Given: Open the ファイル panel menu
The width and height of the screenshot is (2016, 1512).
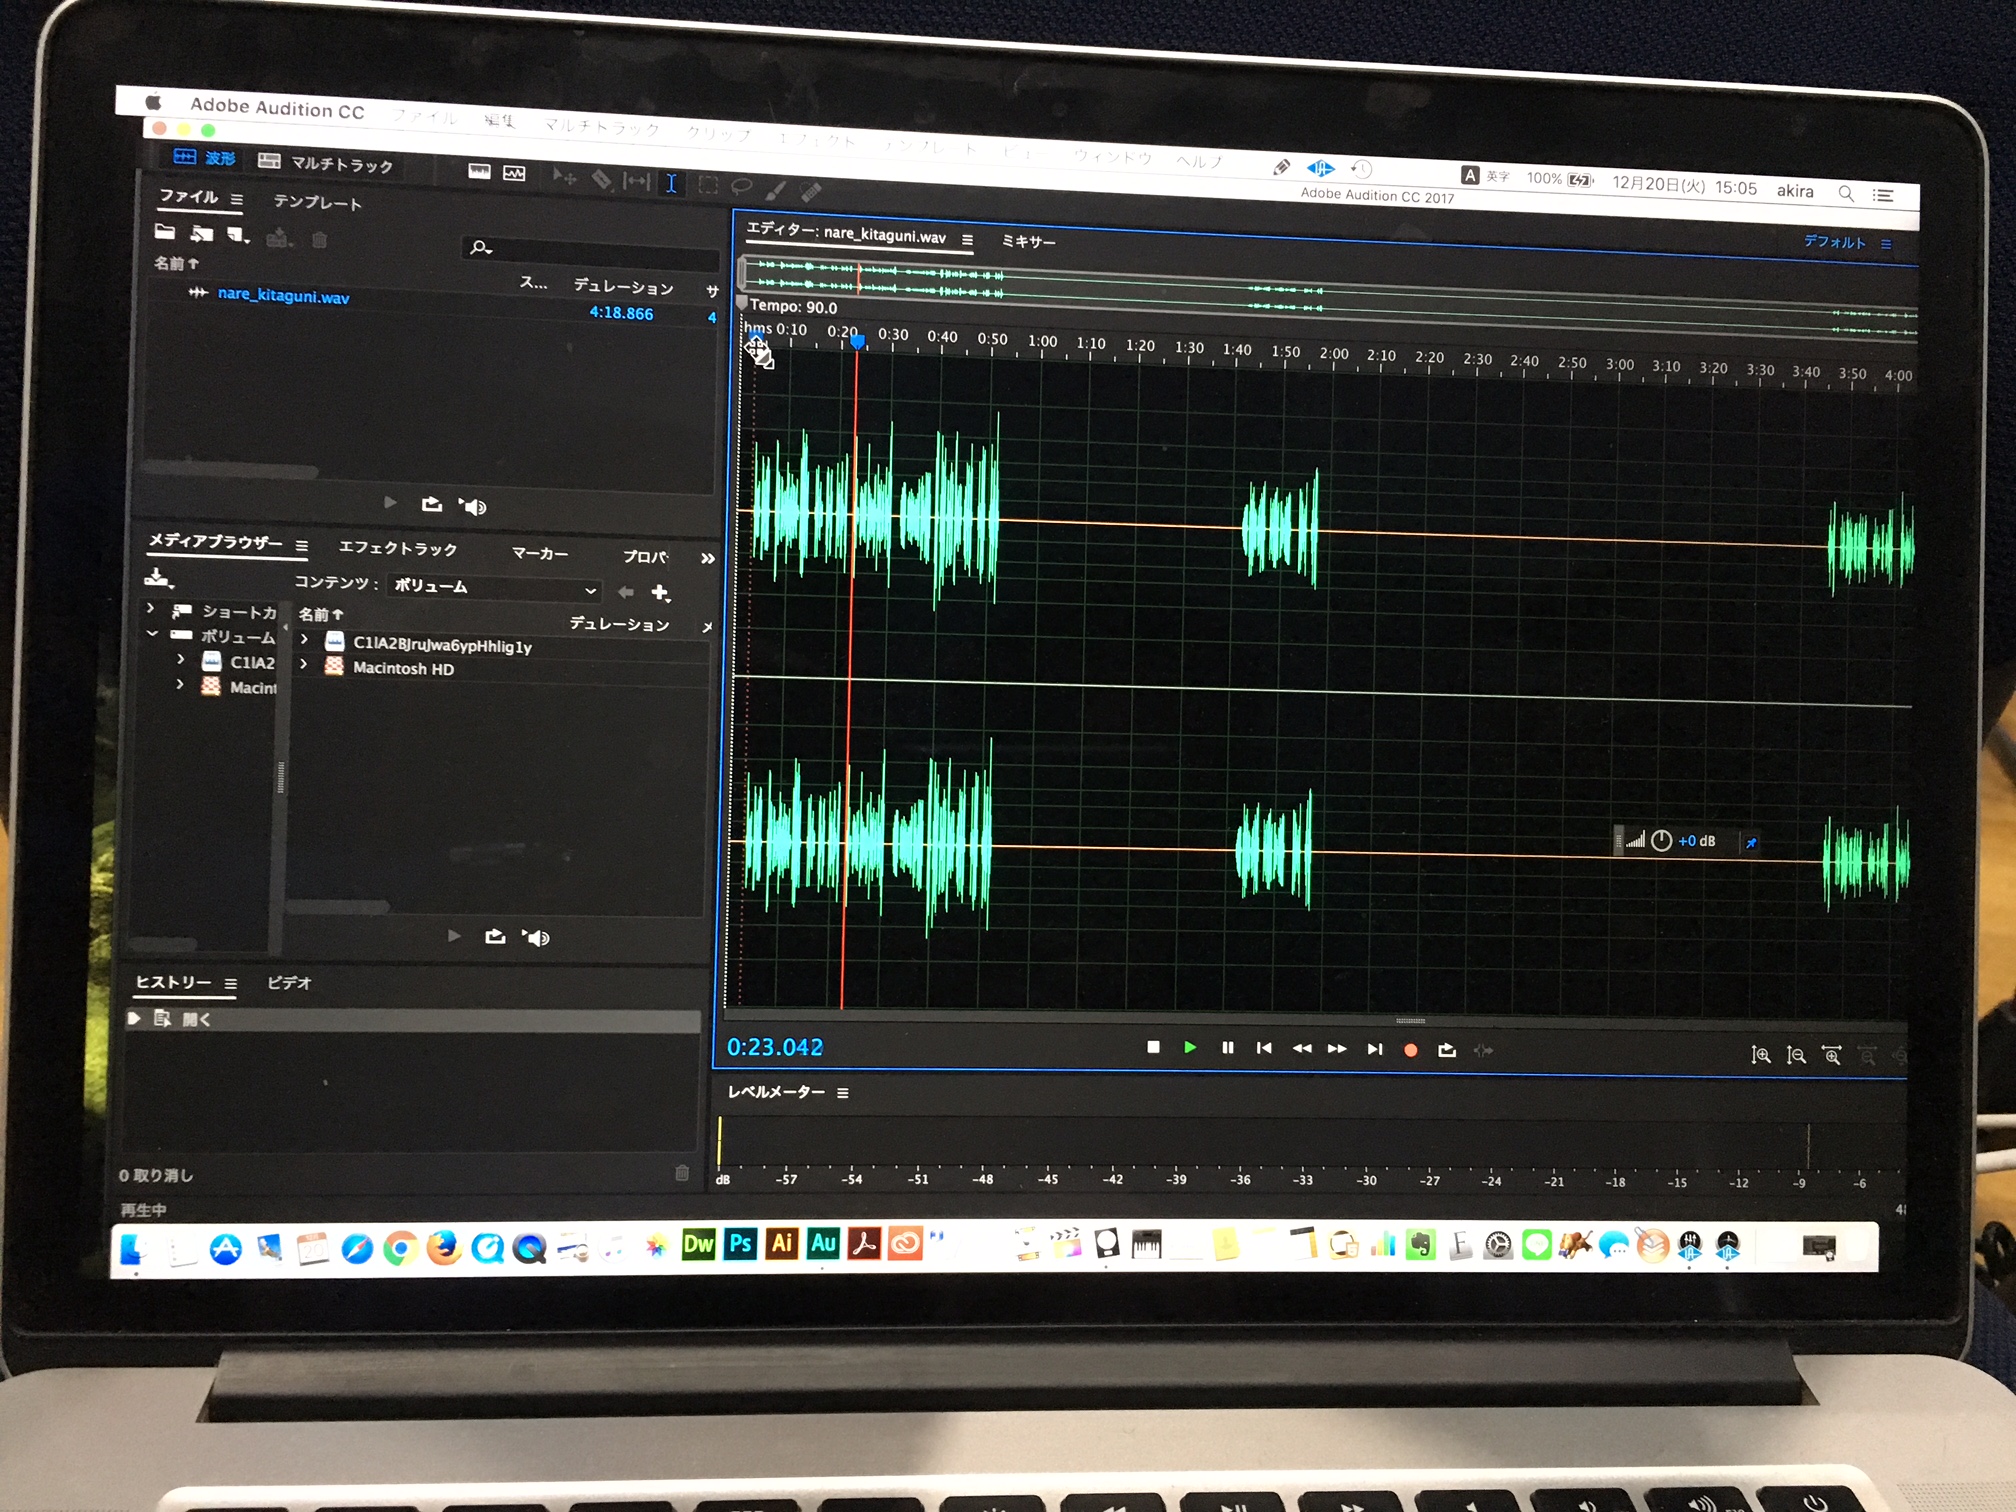Looking at the screenshot, I should pos(237,199).
